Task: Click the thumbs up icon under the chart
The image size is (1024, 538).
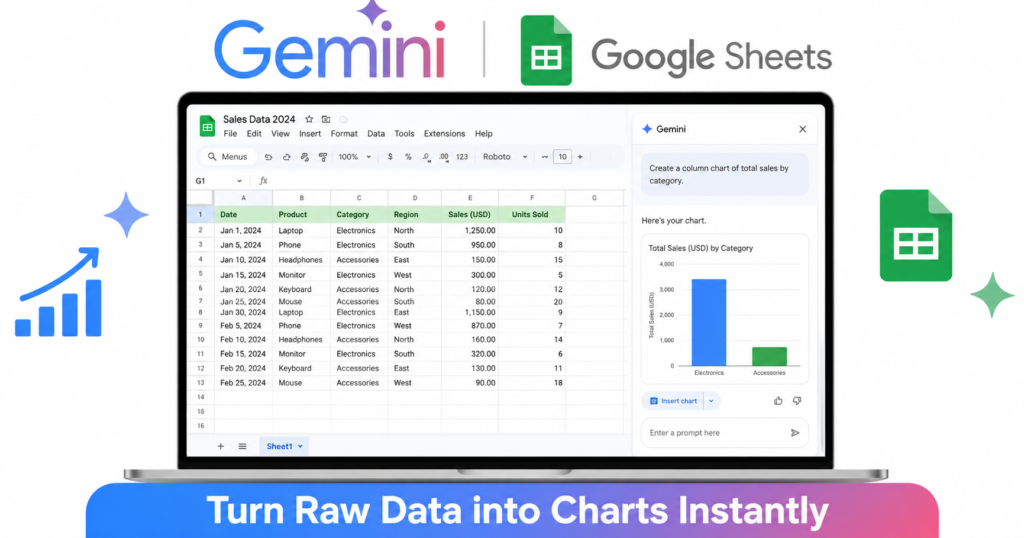Action: (x=778, y=401)
